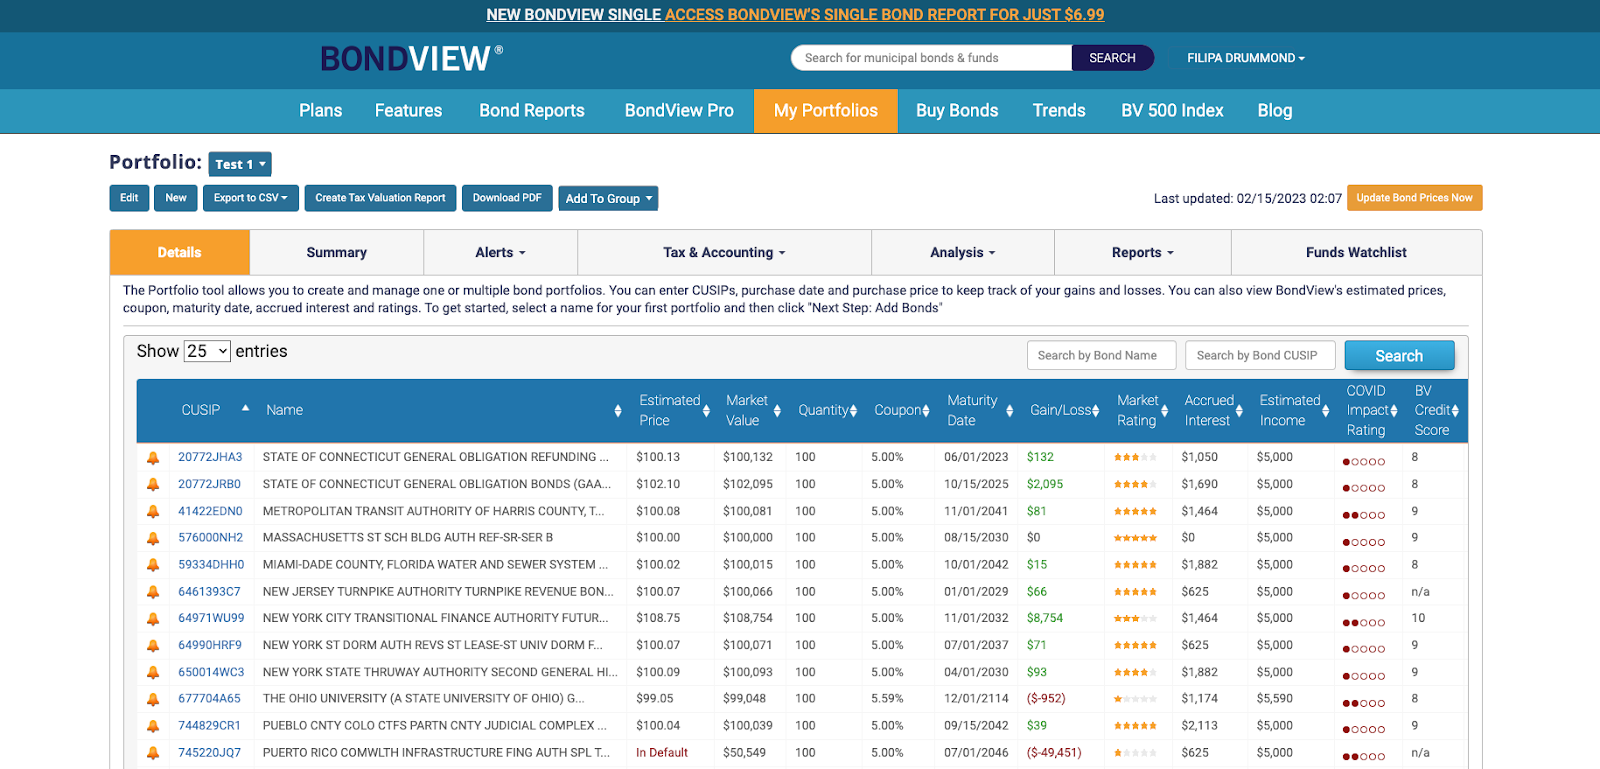Sort by Accrued Interest column arrows
Viewport: 1600px width, 769px height.
[x=1239, y=411]
